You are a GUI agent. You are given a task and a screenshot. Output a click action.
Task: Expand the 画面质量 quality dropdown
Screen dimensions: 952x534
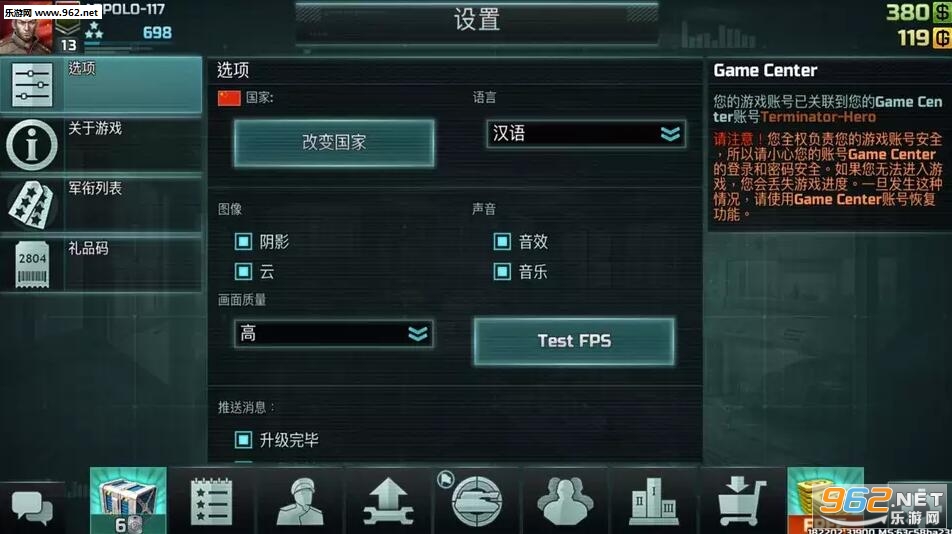click(x=333, y=333)
